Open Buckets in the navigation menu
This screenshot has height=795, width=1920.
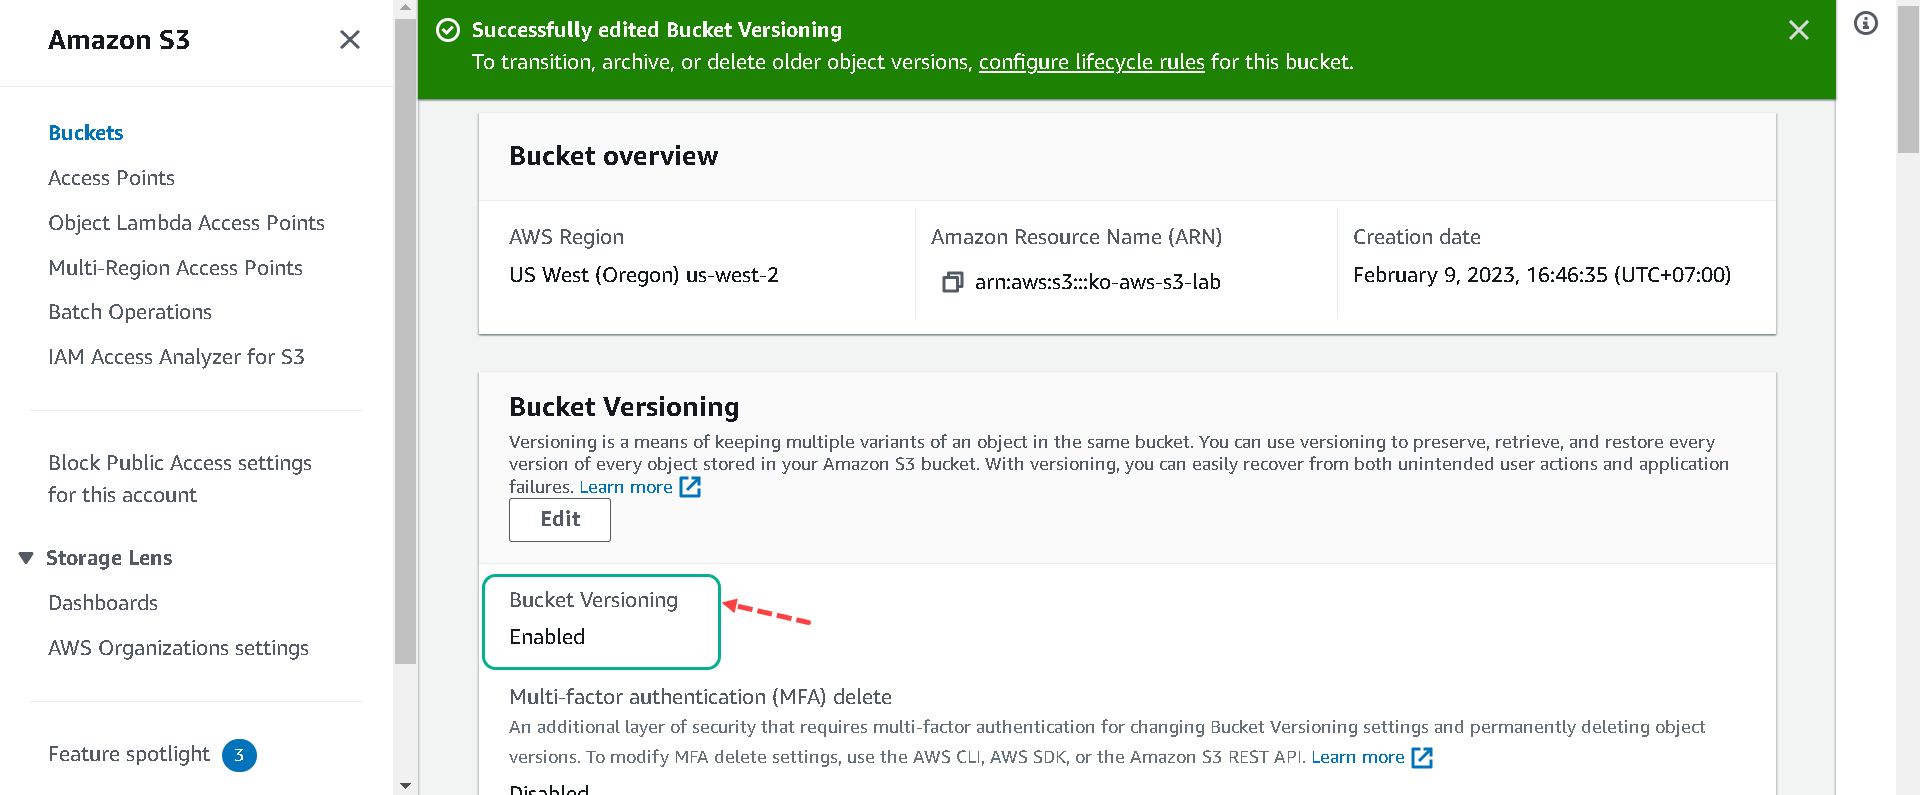point(86,133)
